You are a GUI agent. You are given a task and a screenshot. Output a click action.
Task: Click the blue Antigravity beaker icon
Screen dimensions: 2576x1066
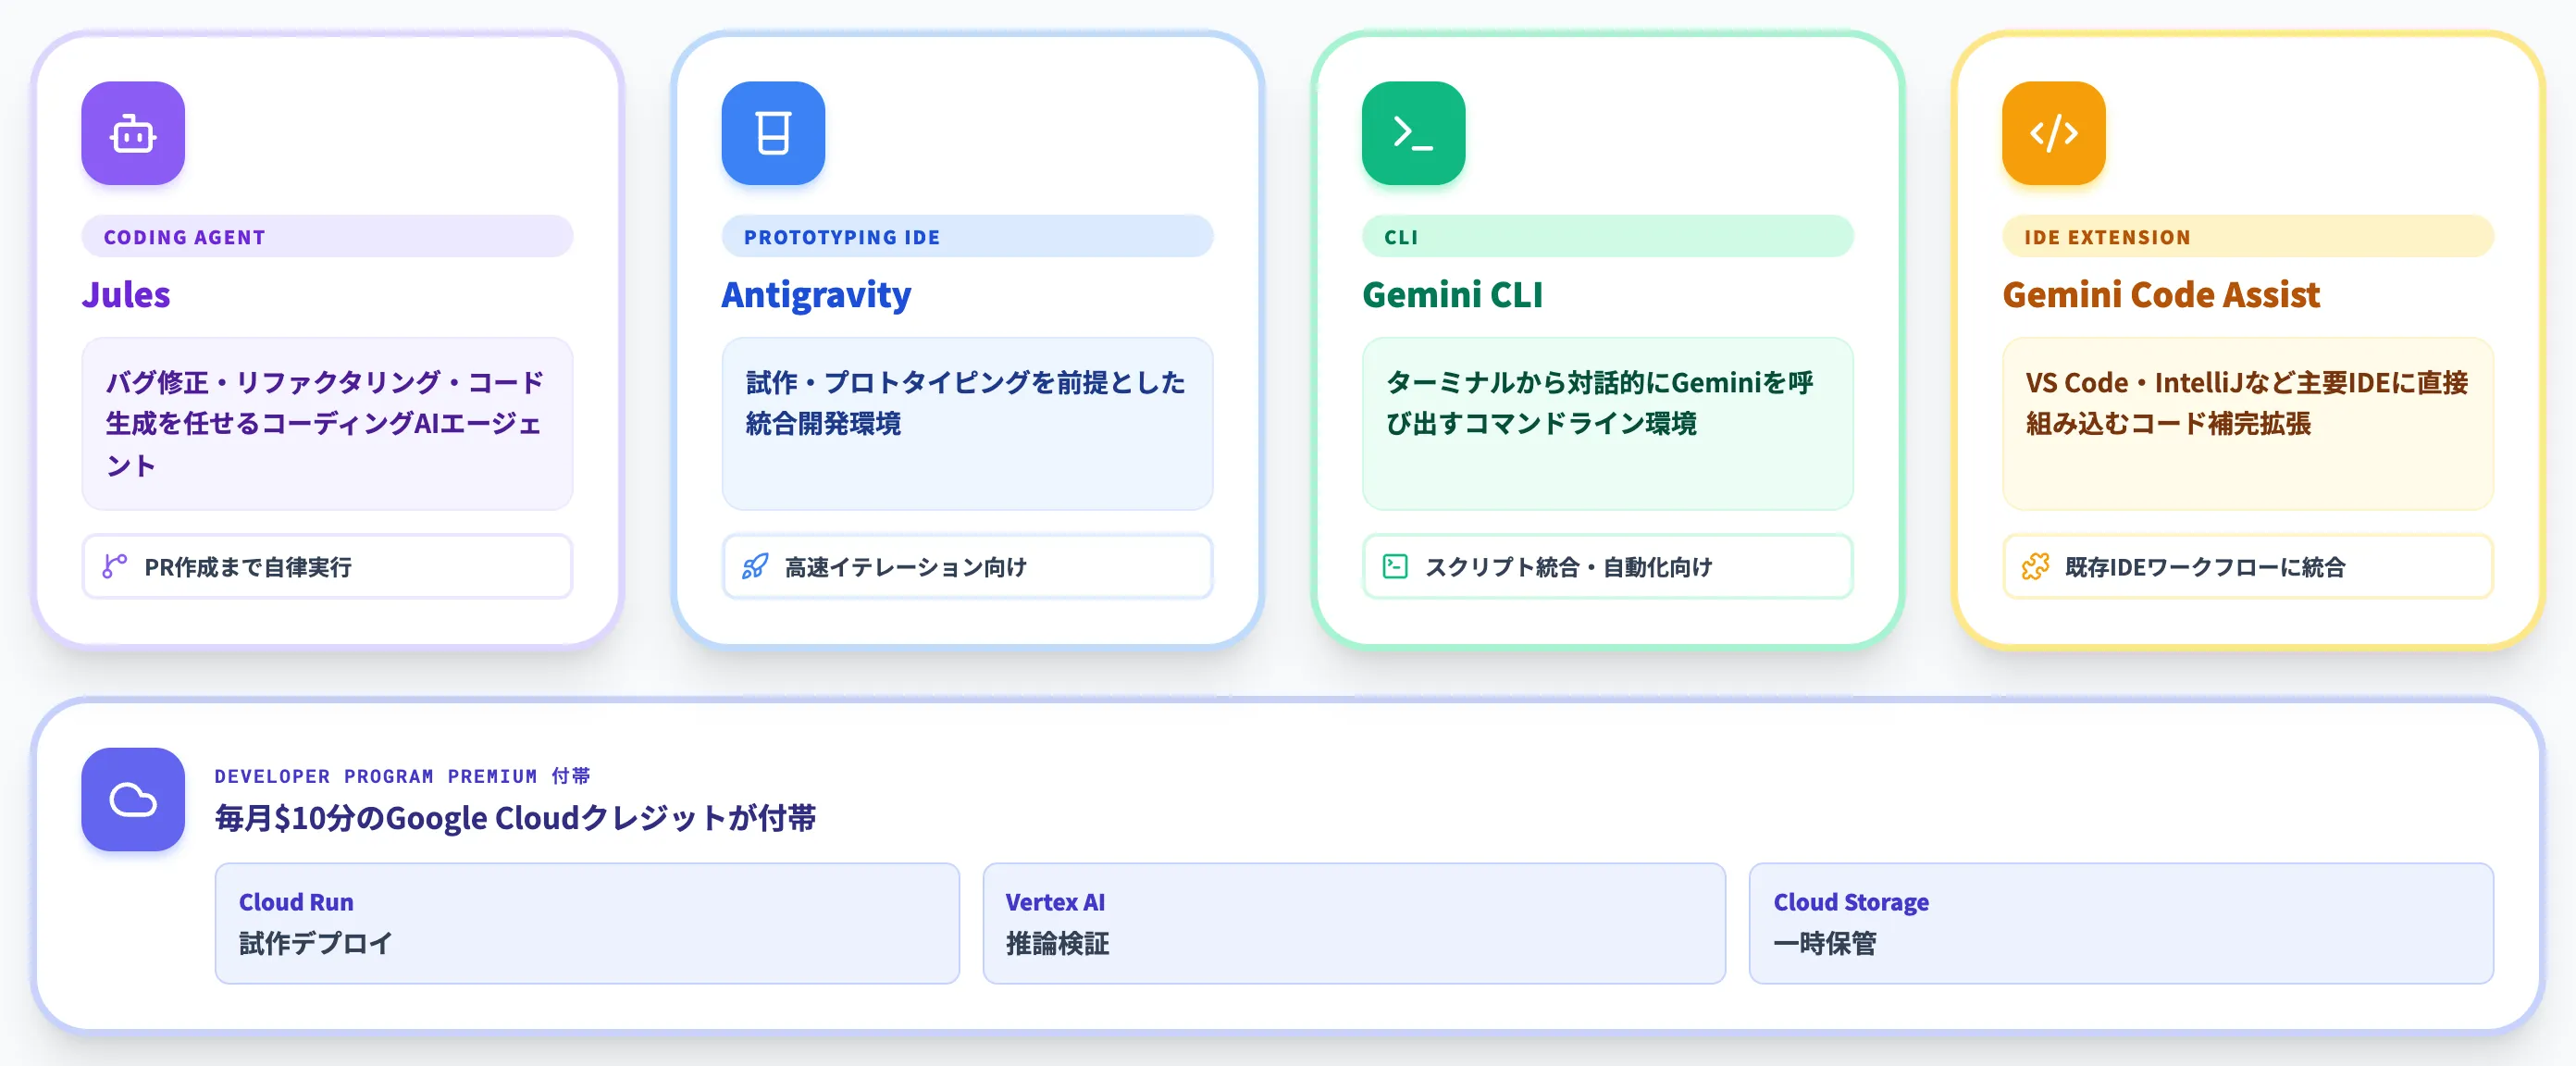pos(773,133)
